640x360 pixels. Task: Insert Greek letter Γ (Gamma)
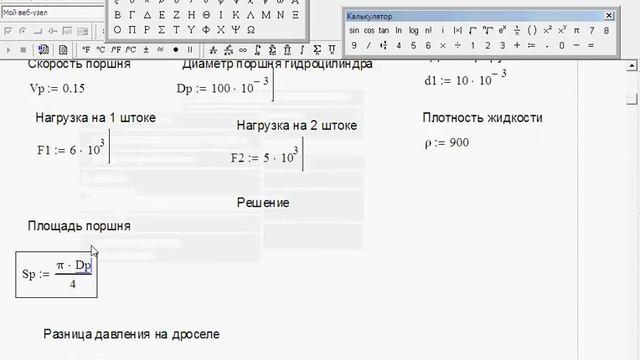tap(132, 15)
